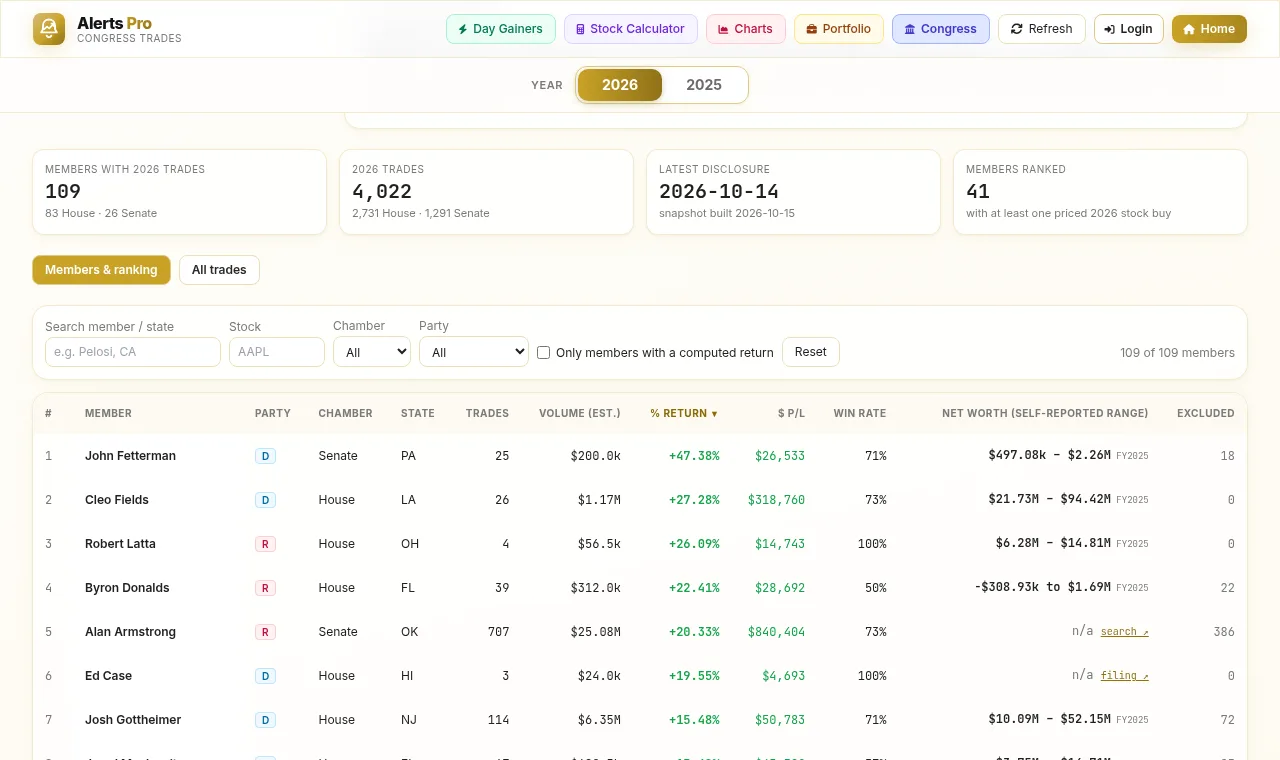Viewport: 1280px width, 760px height.
Task: Sort table by % Return column
Action: tap(685, 413)
